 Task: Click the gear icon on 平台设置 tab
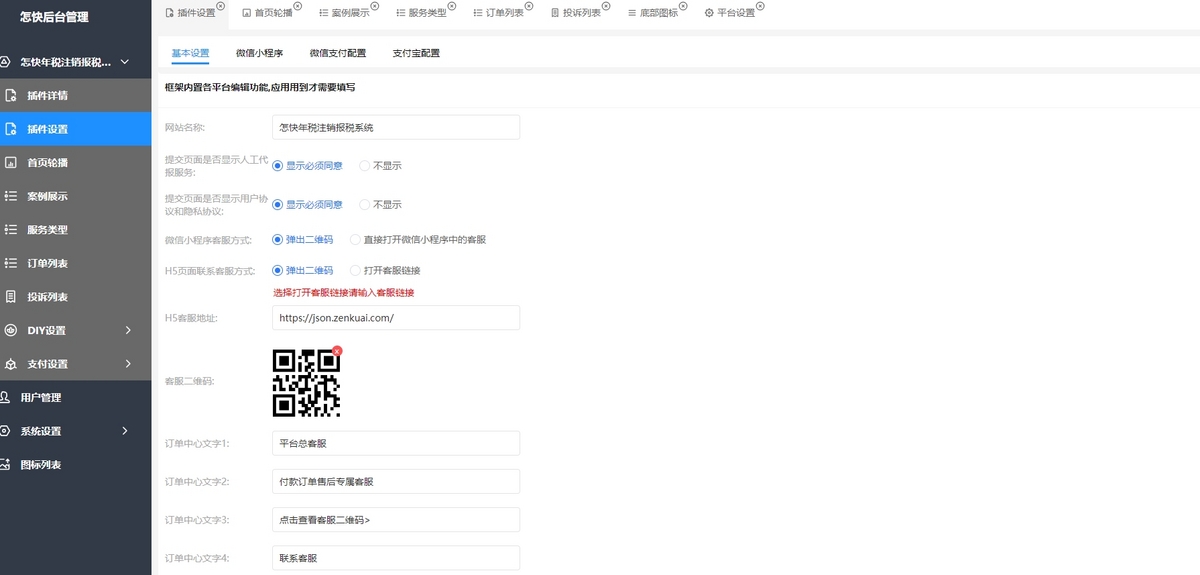(x=709, y=13)
